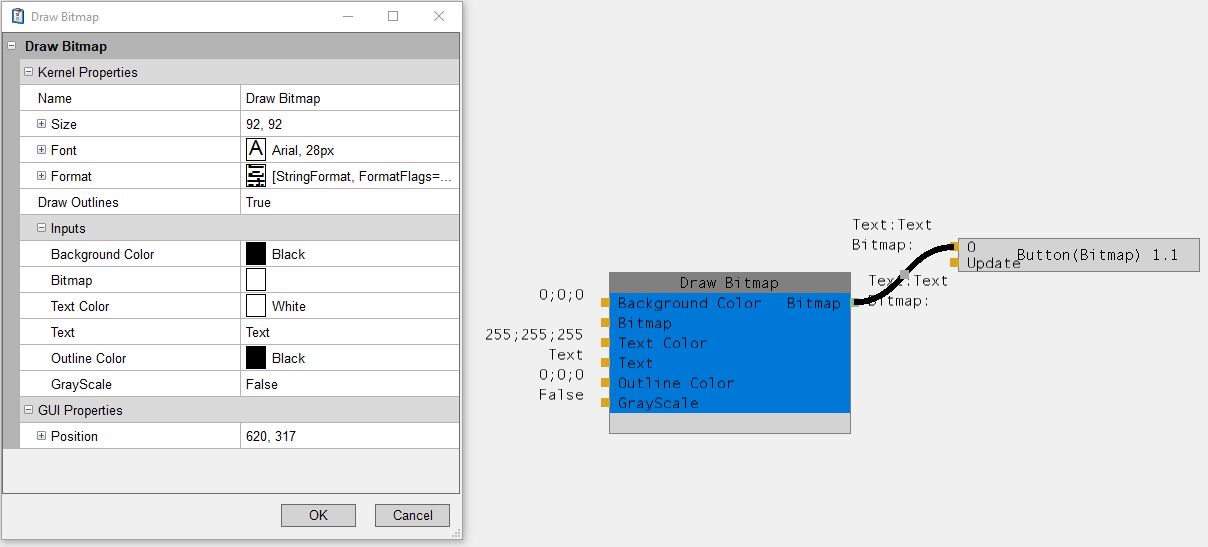Expand the Position property
This screenshot has height=547, width=1208.
(42, 436)
